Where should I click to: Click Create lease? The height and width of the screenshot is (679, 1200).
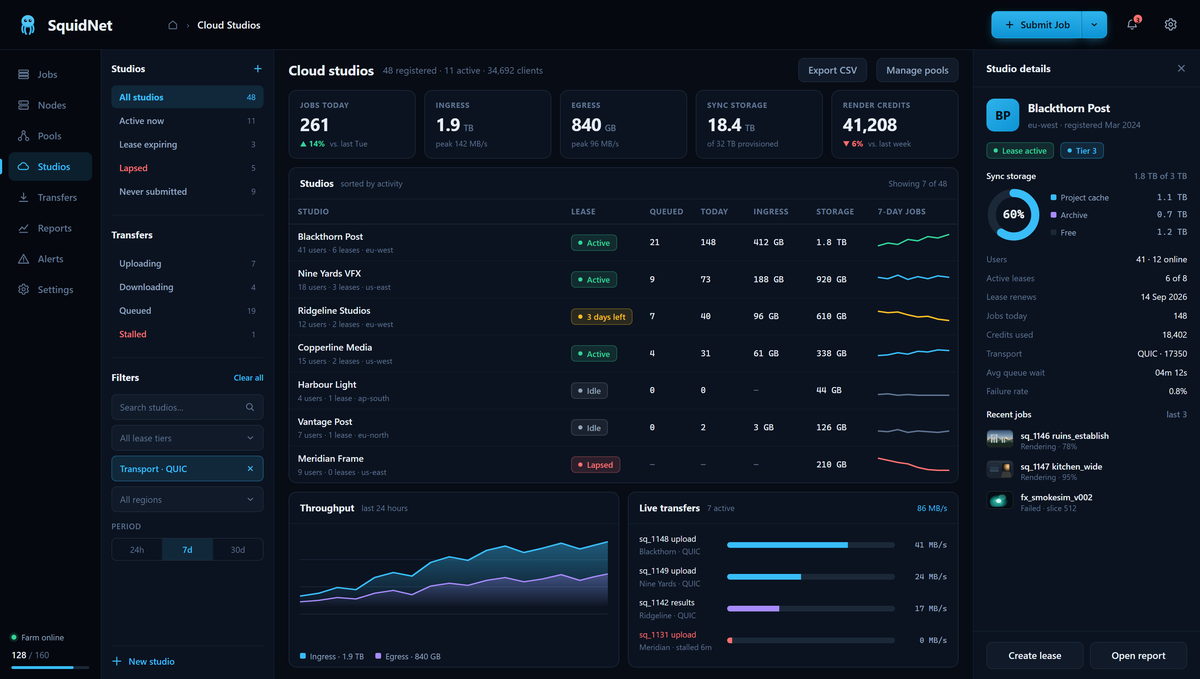click(x=1035, y=655)
